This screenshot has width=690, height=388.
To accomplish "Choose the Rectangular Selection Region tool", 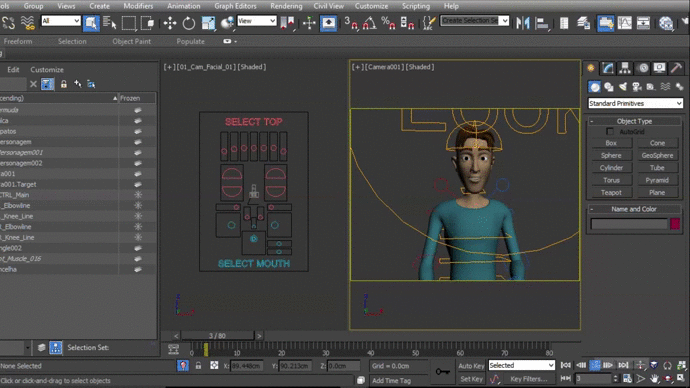I will point(128,23).
